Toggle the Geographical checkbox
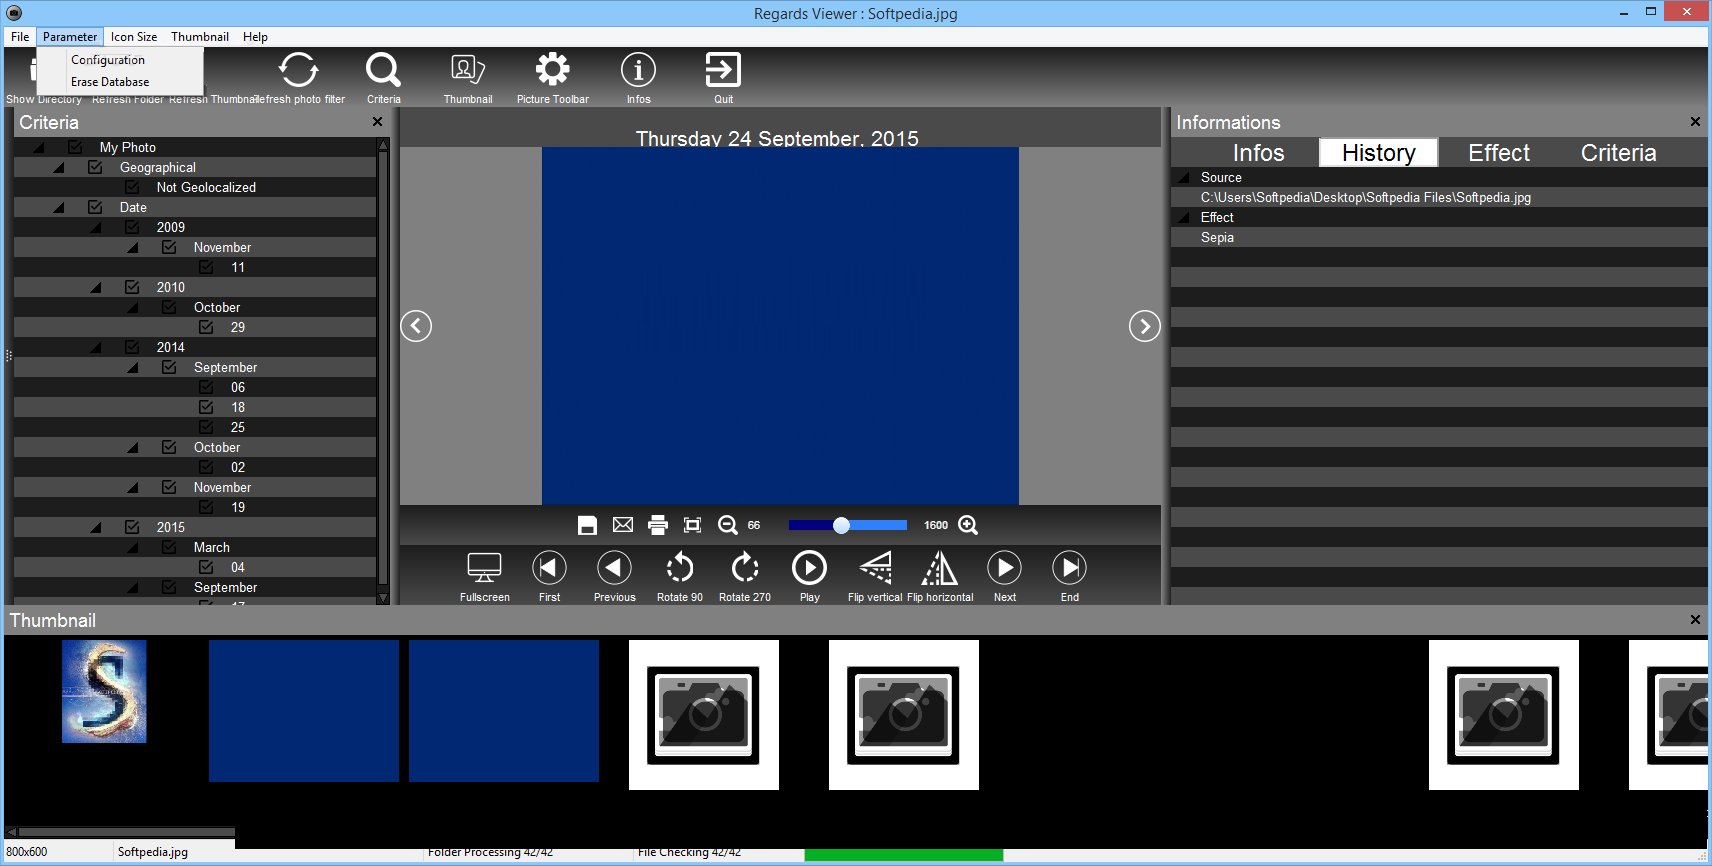Screen dimensions: 1712x866 pos(95,167)
